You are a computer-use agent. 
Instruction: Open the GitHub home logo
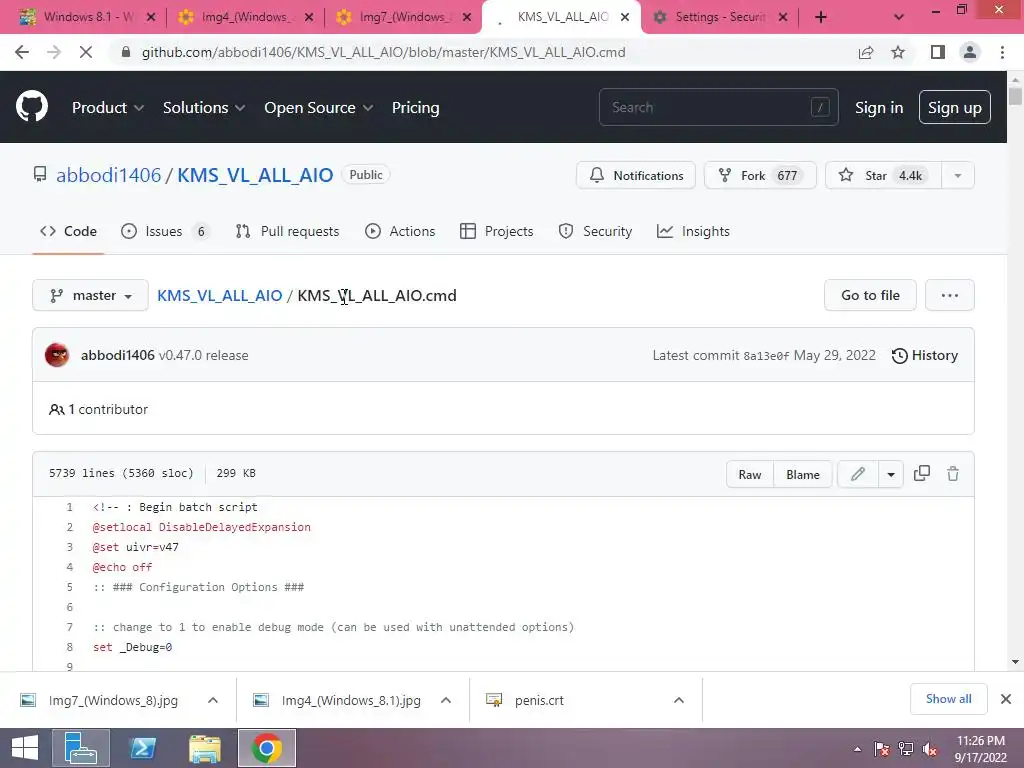click(x=32, y=107)
